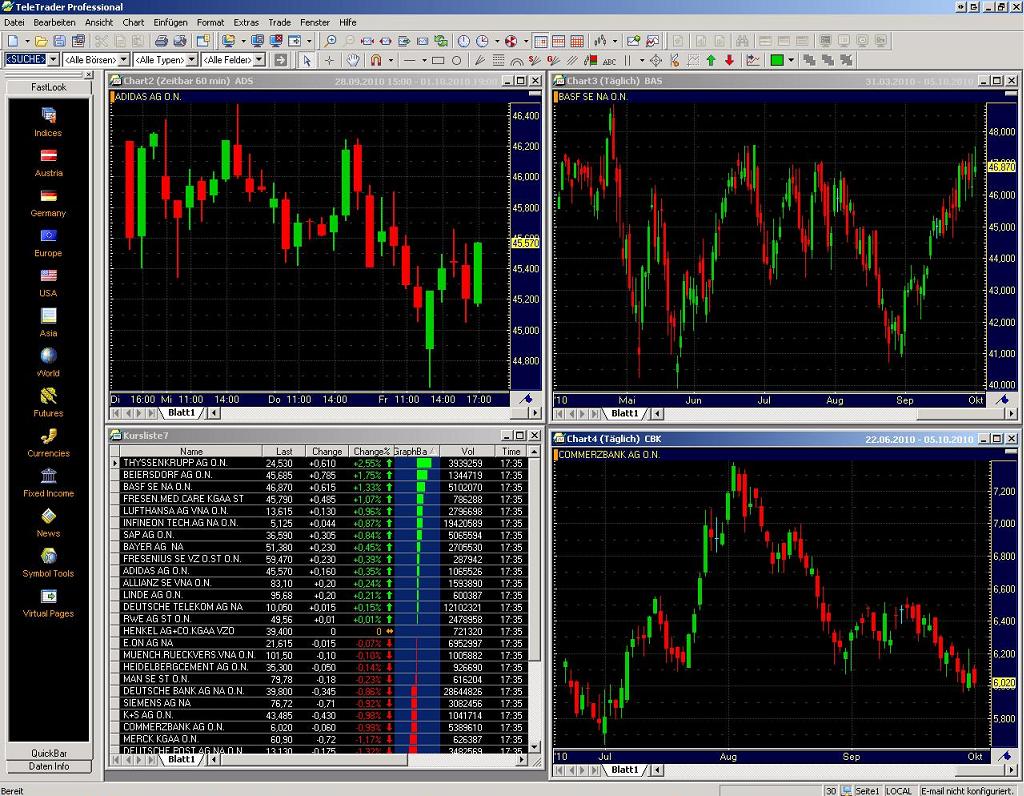Click the zoom in magnifier icon
1024x796 pixels.
pos(331,41)
